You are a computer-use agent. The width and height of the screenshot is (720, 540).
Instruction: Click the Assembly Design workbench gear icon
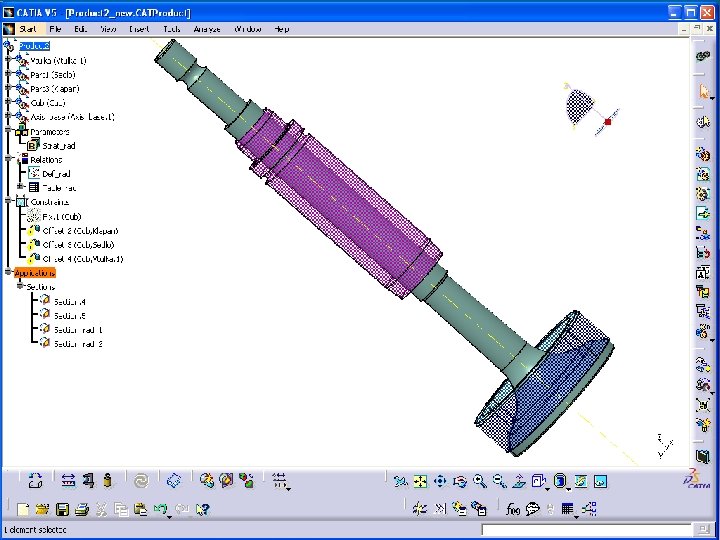[x=703, y=56]
